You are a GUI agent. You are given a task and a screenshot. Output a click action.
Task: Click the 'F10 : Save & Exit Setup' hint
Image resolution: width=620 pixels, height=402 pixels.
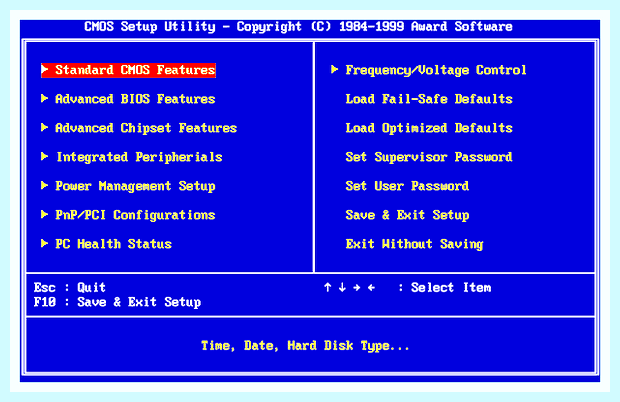tap(117, 302)
